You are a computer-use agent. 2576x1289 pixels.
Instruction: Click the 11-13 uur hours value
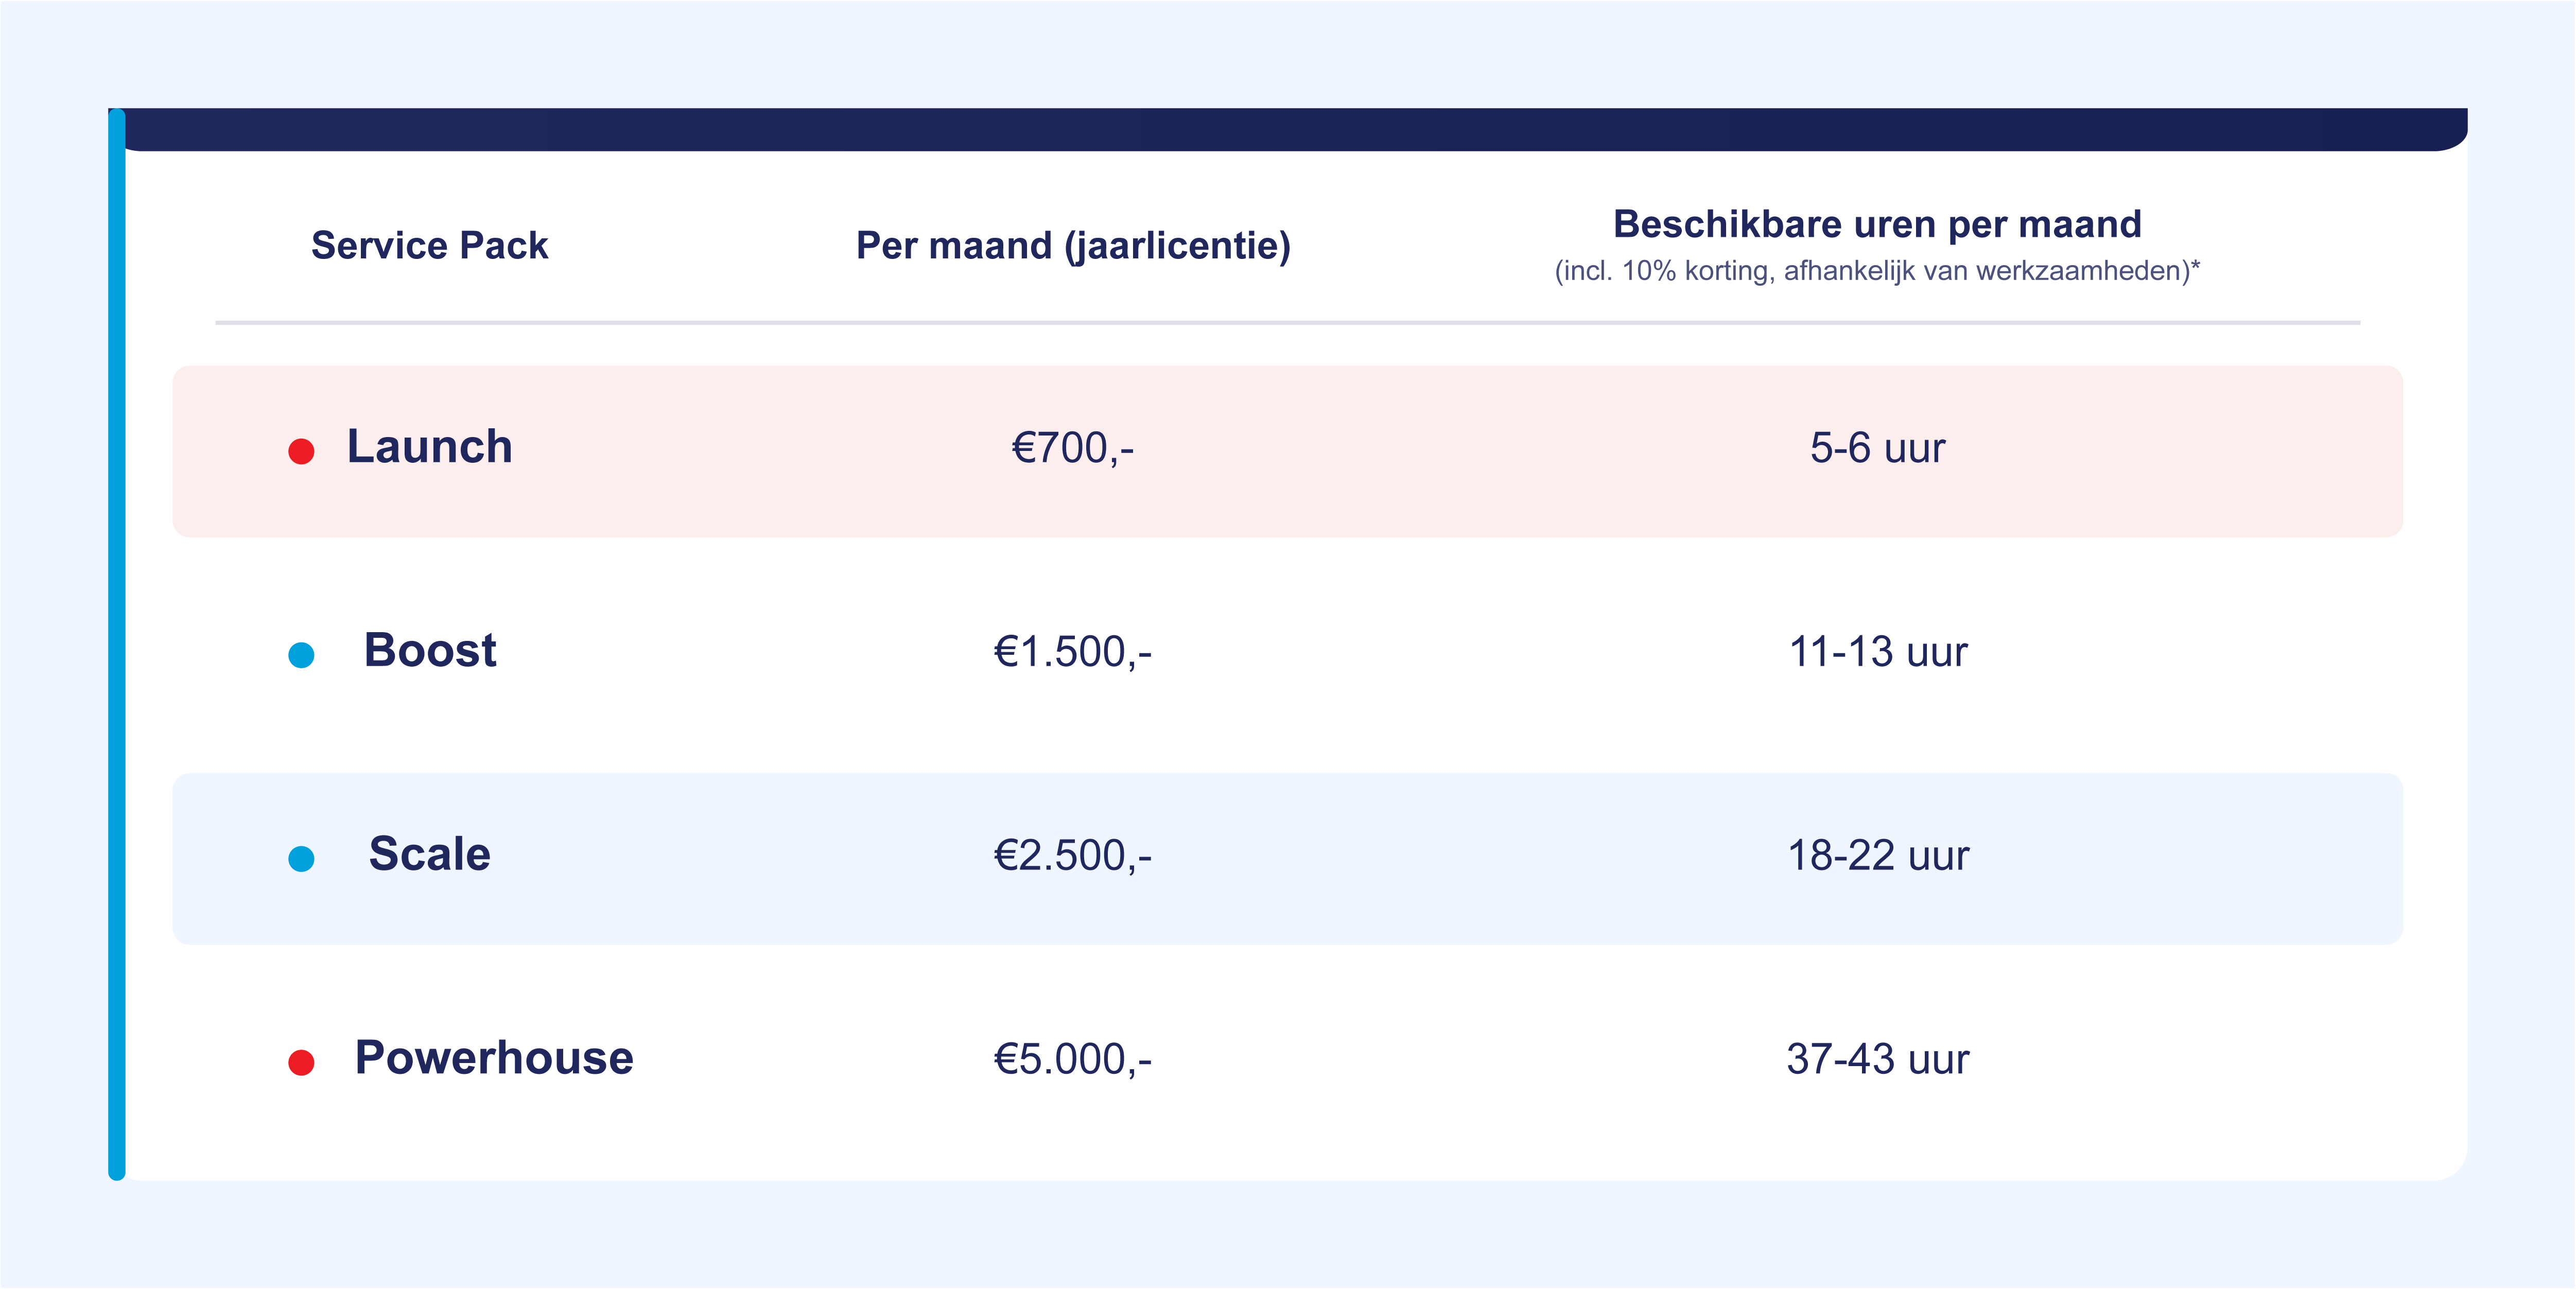(x=1877, y=652)
